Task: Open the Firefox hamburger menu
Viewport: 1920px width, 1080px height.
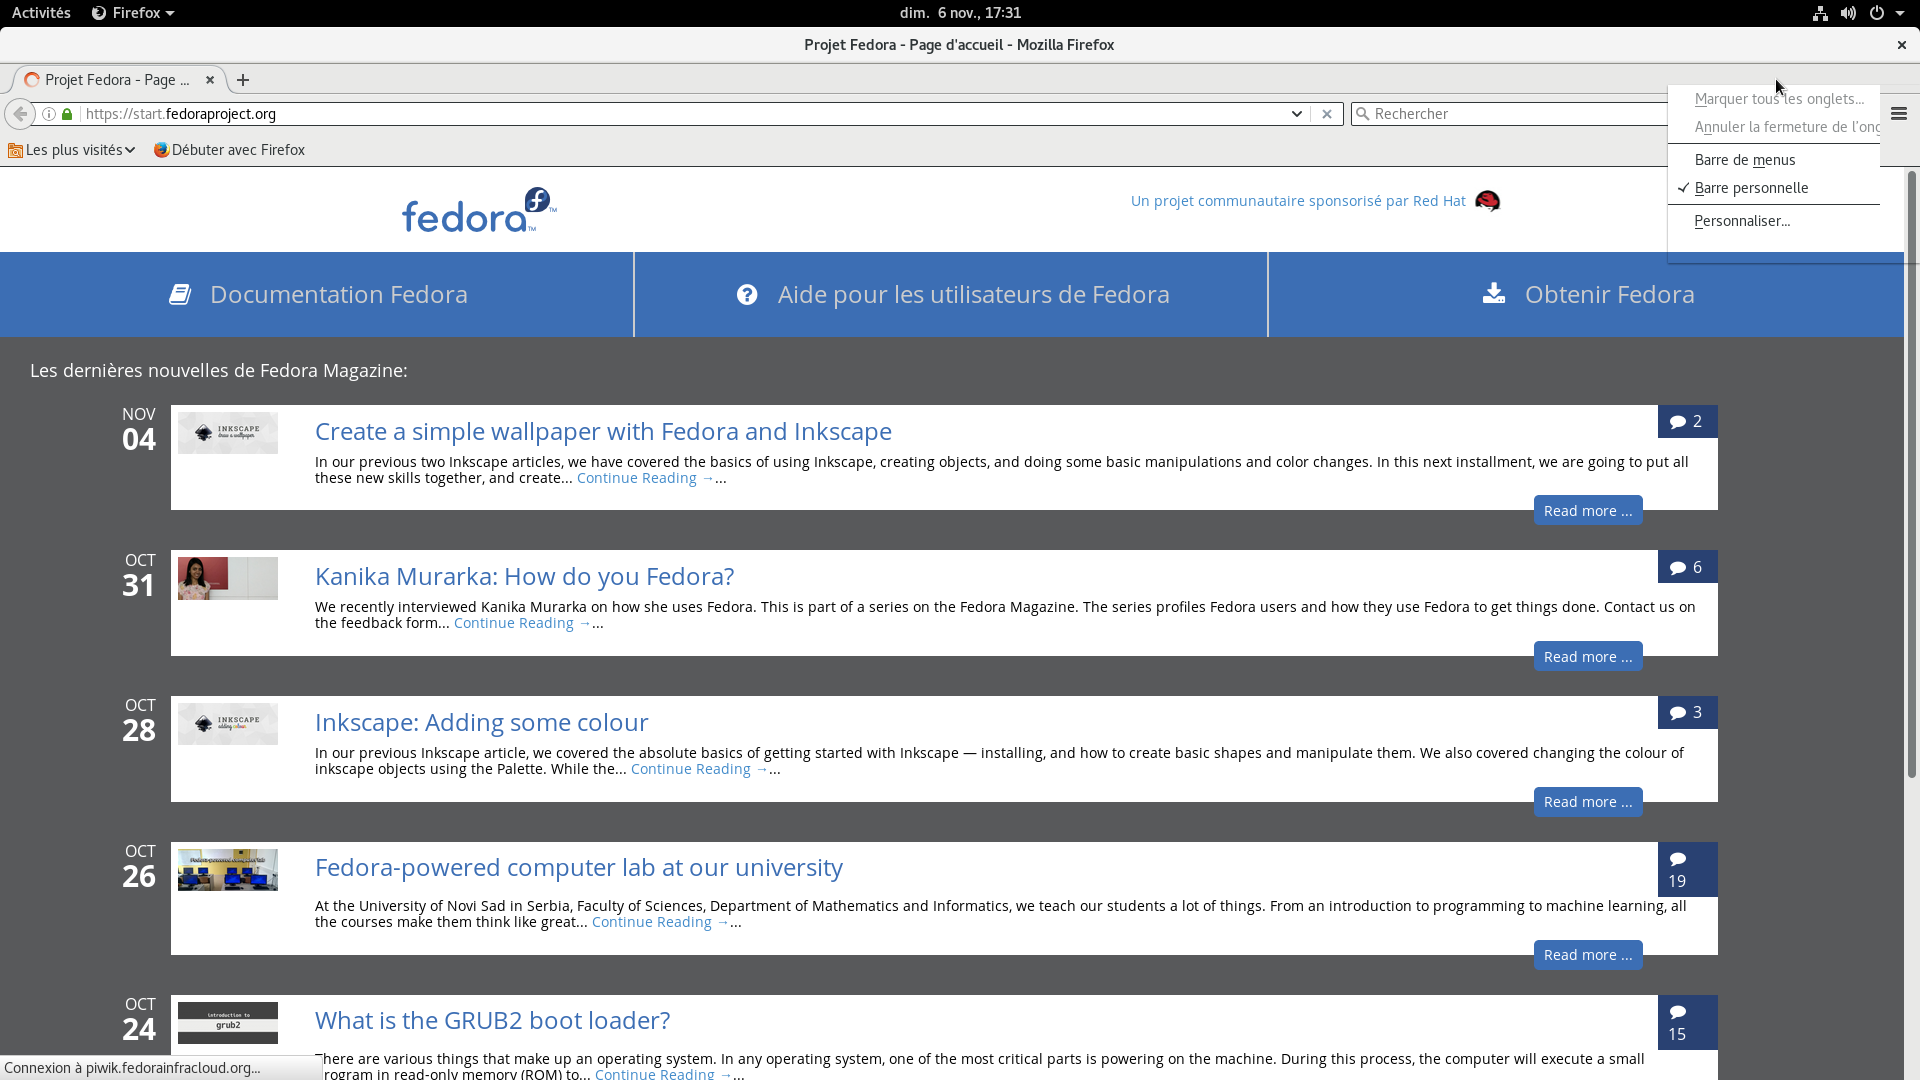Action: pyautogui.click(x=1899, y=114)
